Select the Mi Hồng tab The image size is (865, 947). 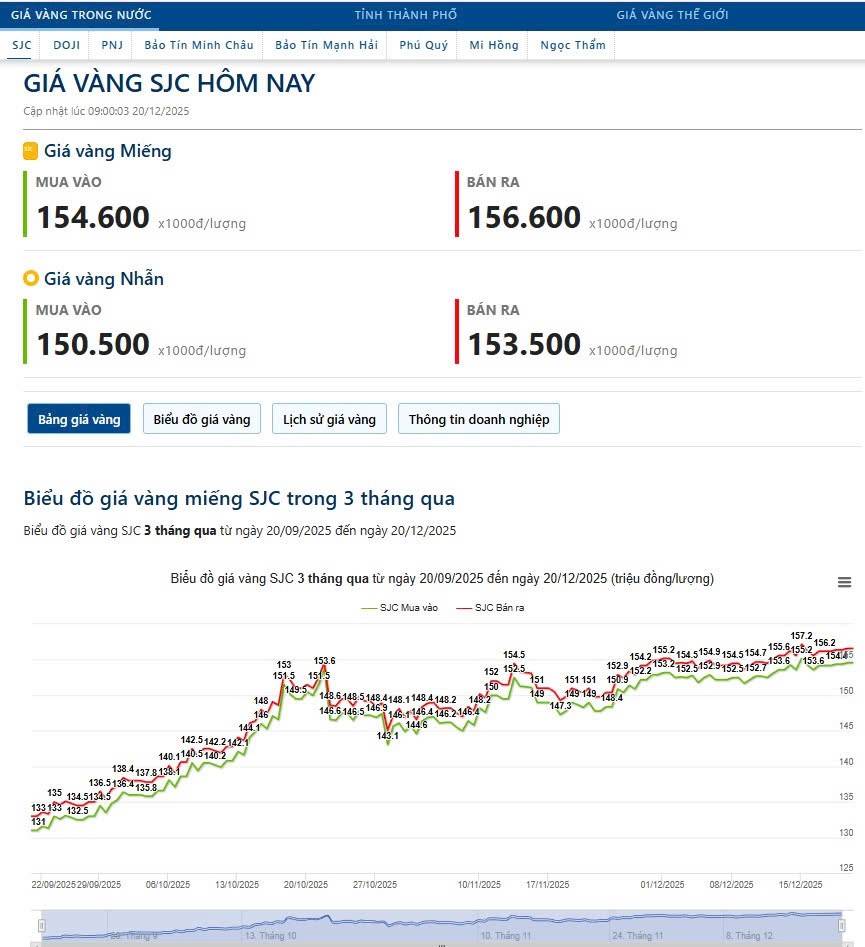492,45
